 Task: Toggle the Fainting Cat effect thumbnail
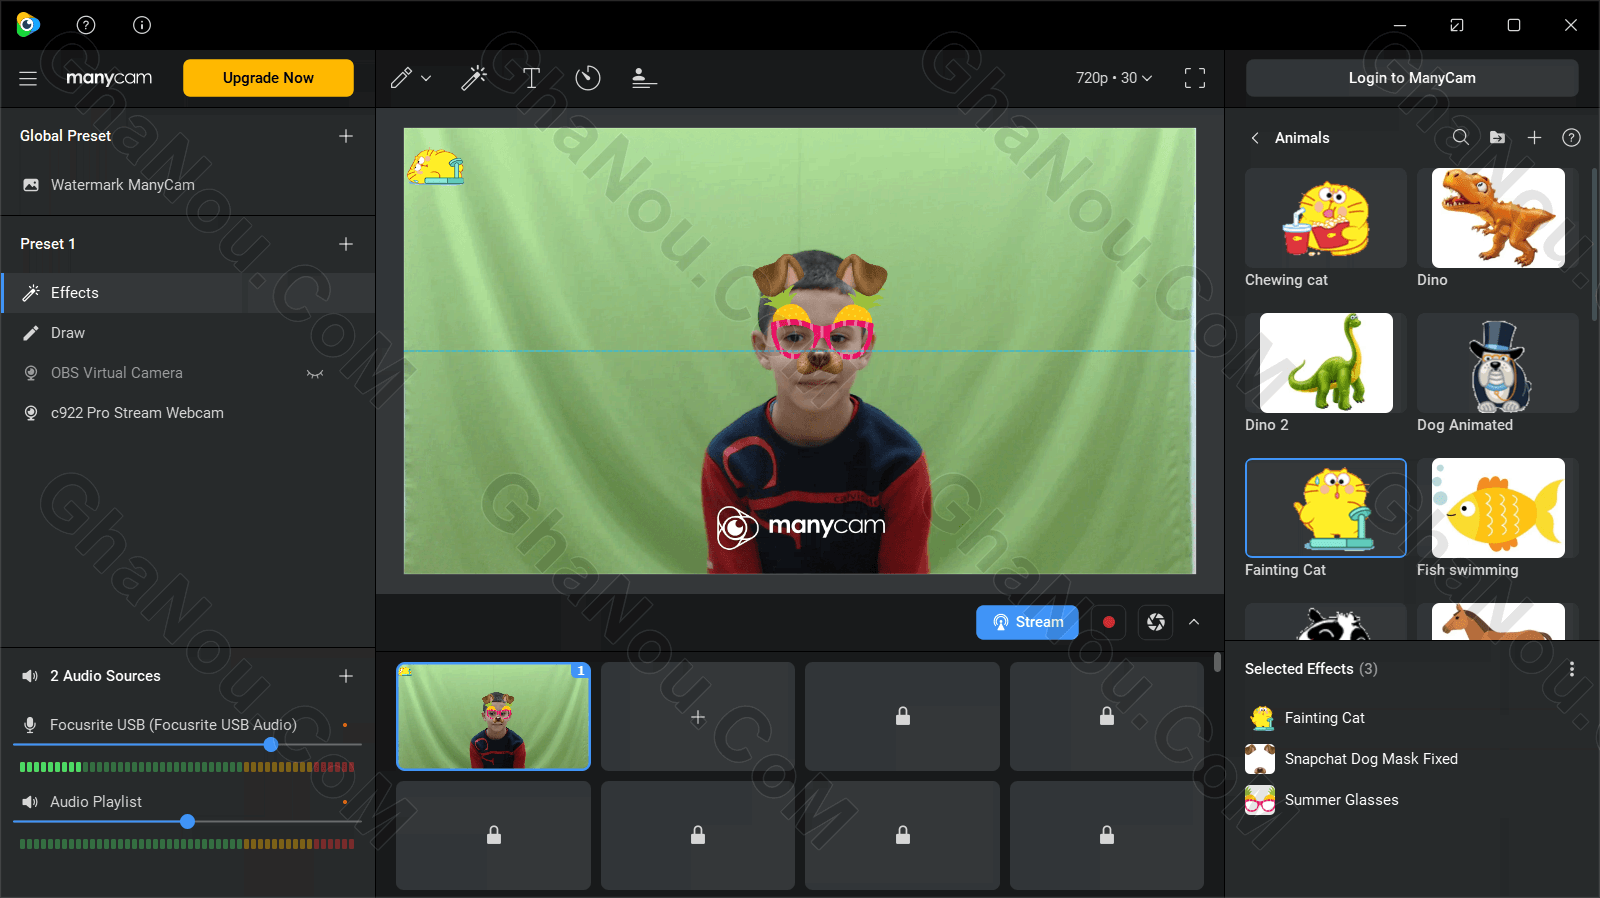click(1326, 508)
